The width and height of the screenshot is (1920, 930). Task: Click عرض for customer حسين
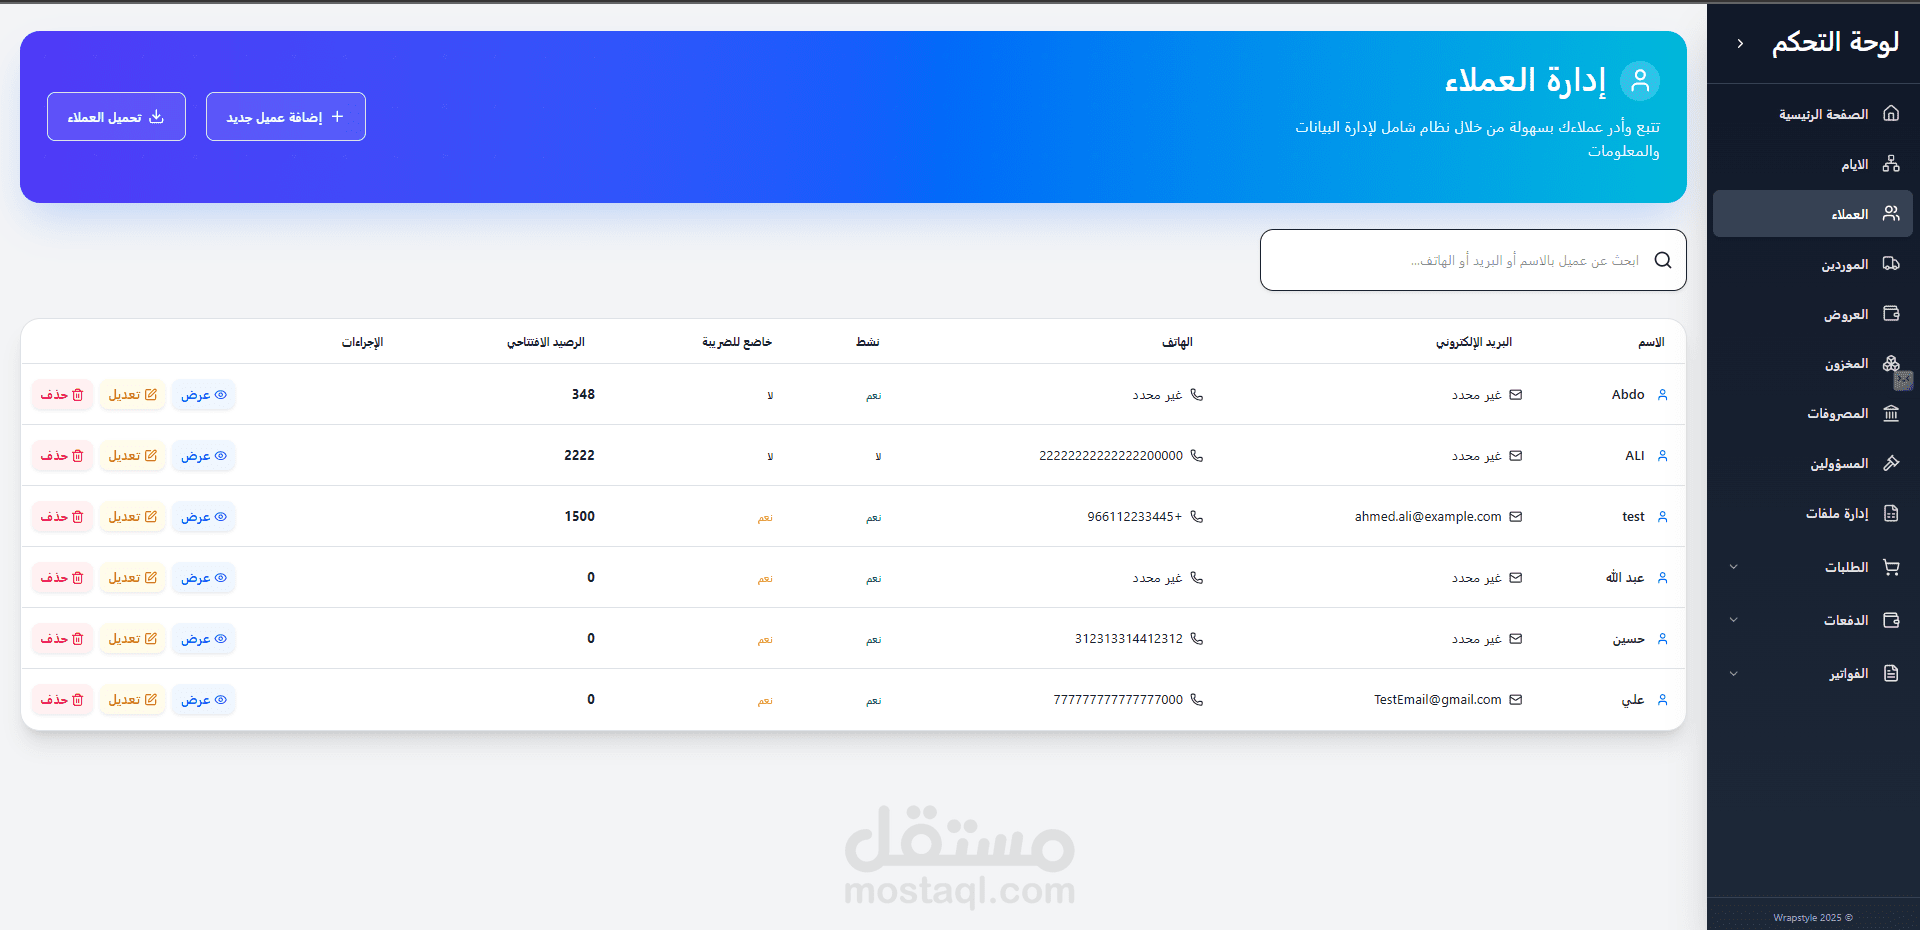204,639
